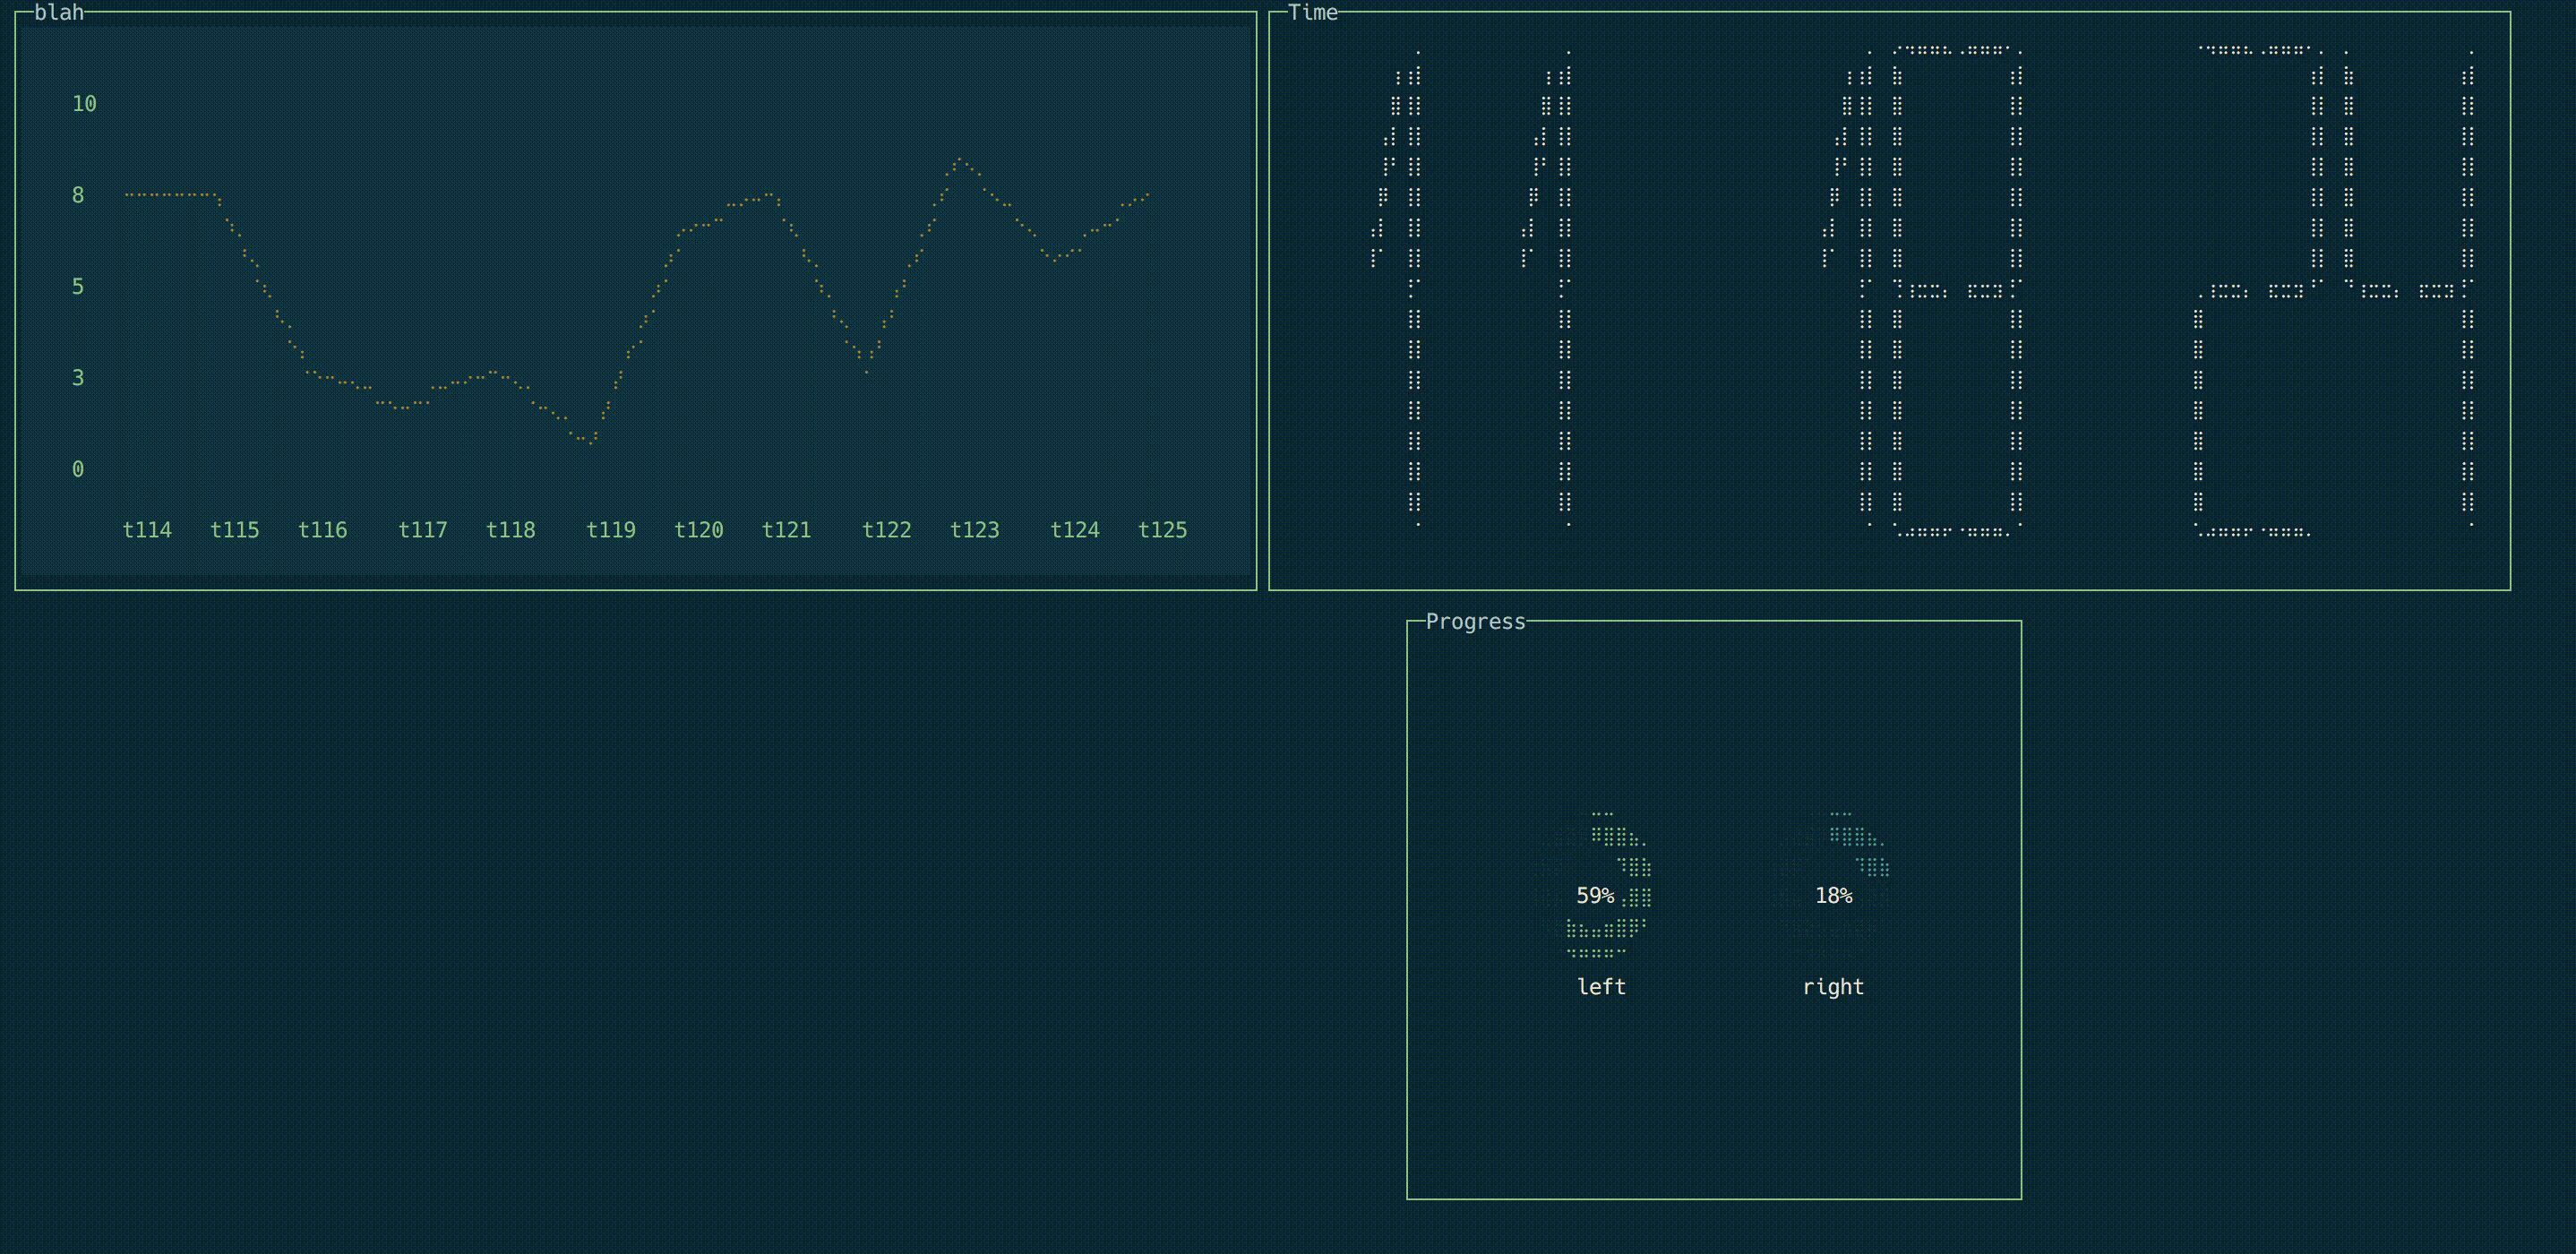Click the t121 x-axis label
The image size is (2576, 1254).
[x=786, y=530]
